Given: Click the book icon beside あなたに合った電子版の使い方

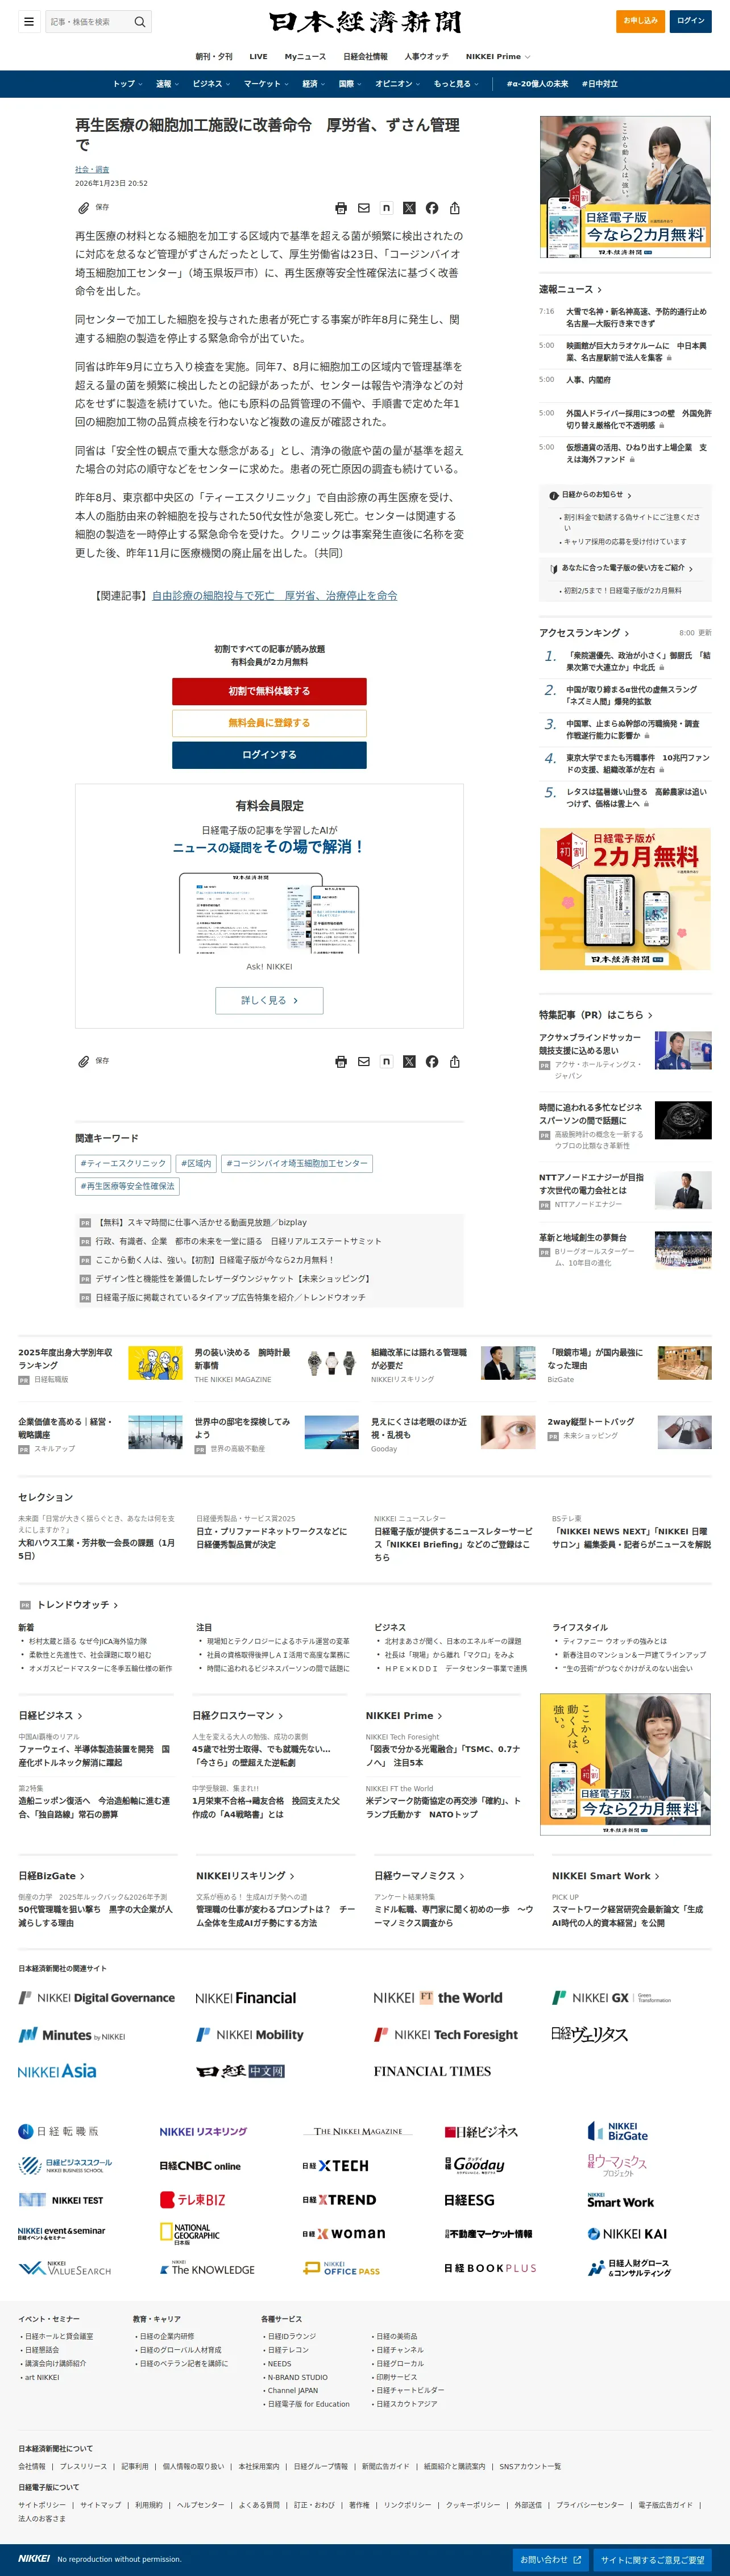Looking at the screenshot, I should coord(554,568).
